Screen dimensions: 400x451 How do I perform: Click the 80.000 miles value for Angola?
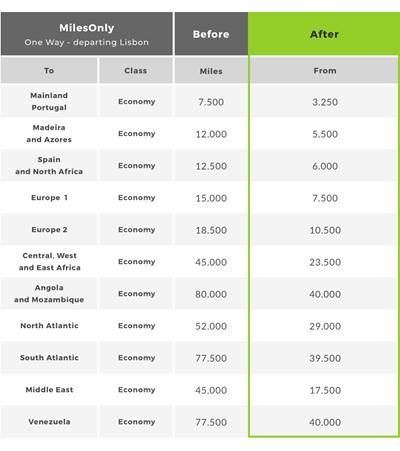click(211, 294)
